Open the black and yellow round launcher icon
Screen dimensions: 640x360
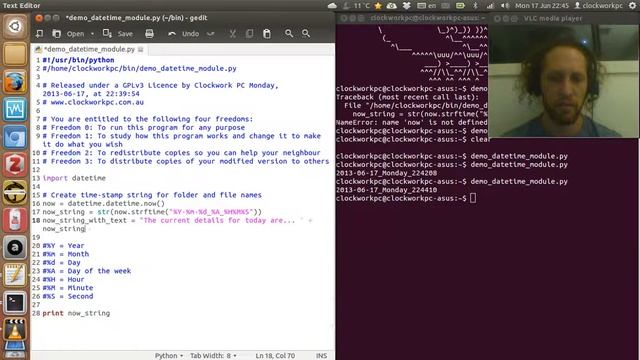click(x=15, y=192)
